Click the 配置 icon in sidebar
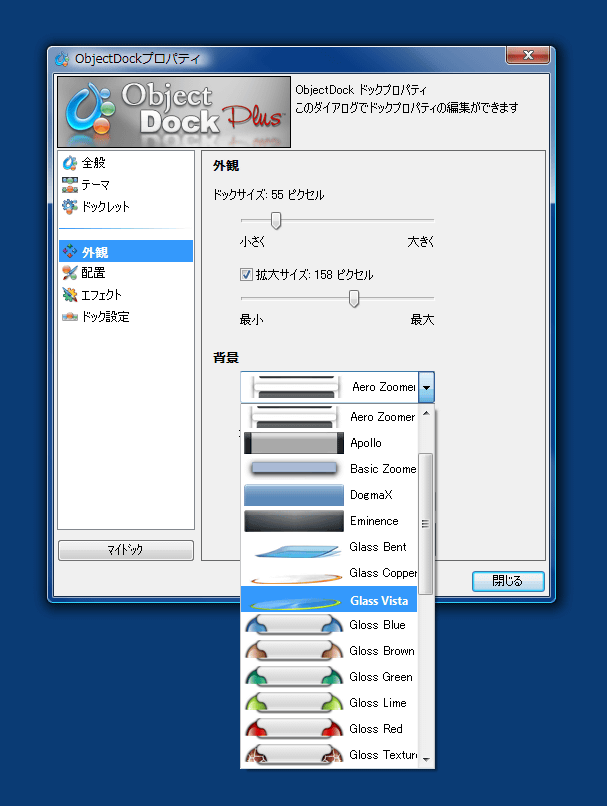 [x=69, y=272]
